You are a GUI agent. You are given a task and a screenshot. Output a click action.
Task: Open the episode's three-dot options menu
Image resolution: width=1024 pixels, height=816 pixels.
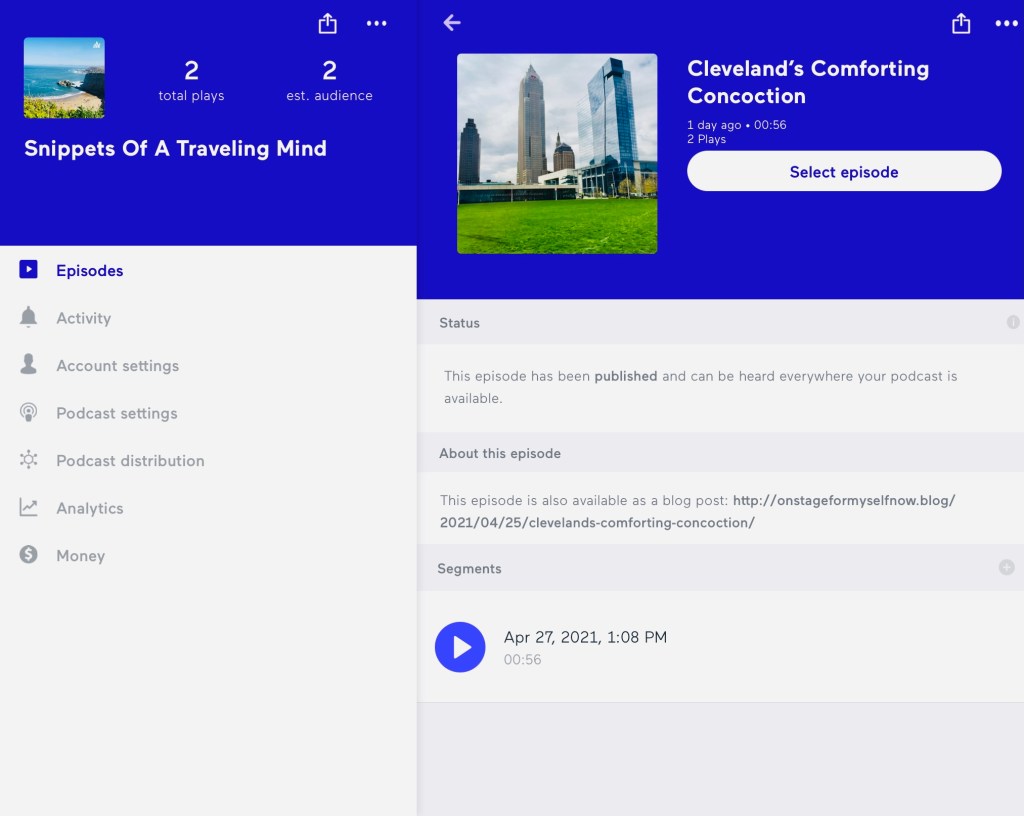point(1006,24)
